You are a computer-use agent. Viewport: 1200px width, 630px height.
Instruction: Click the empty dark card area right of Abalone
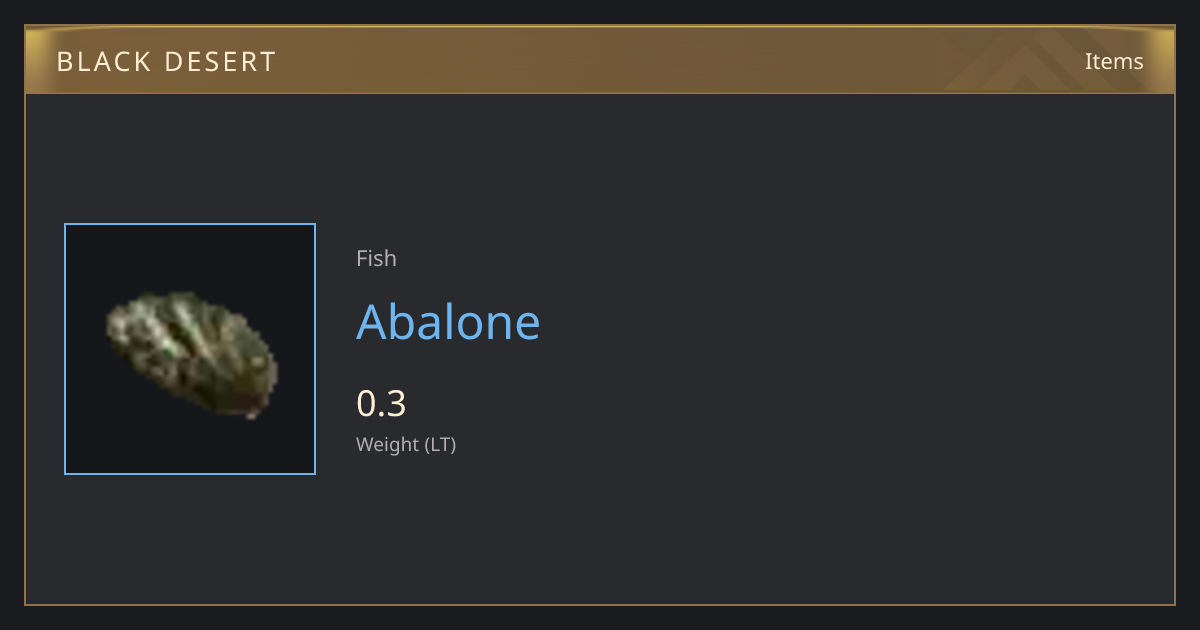(x=850, y=322)
